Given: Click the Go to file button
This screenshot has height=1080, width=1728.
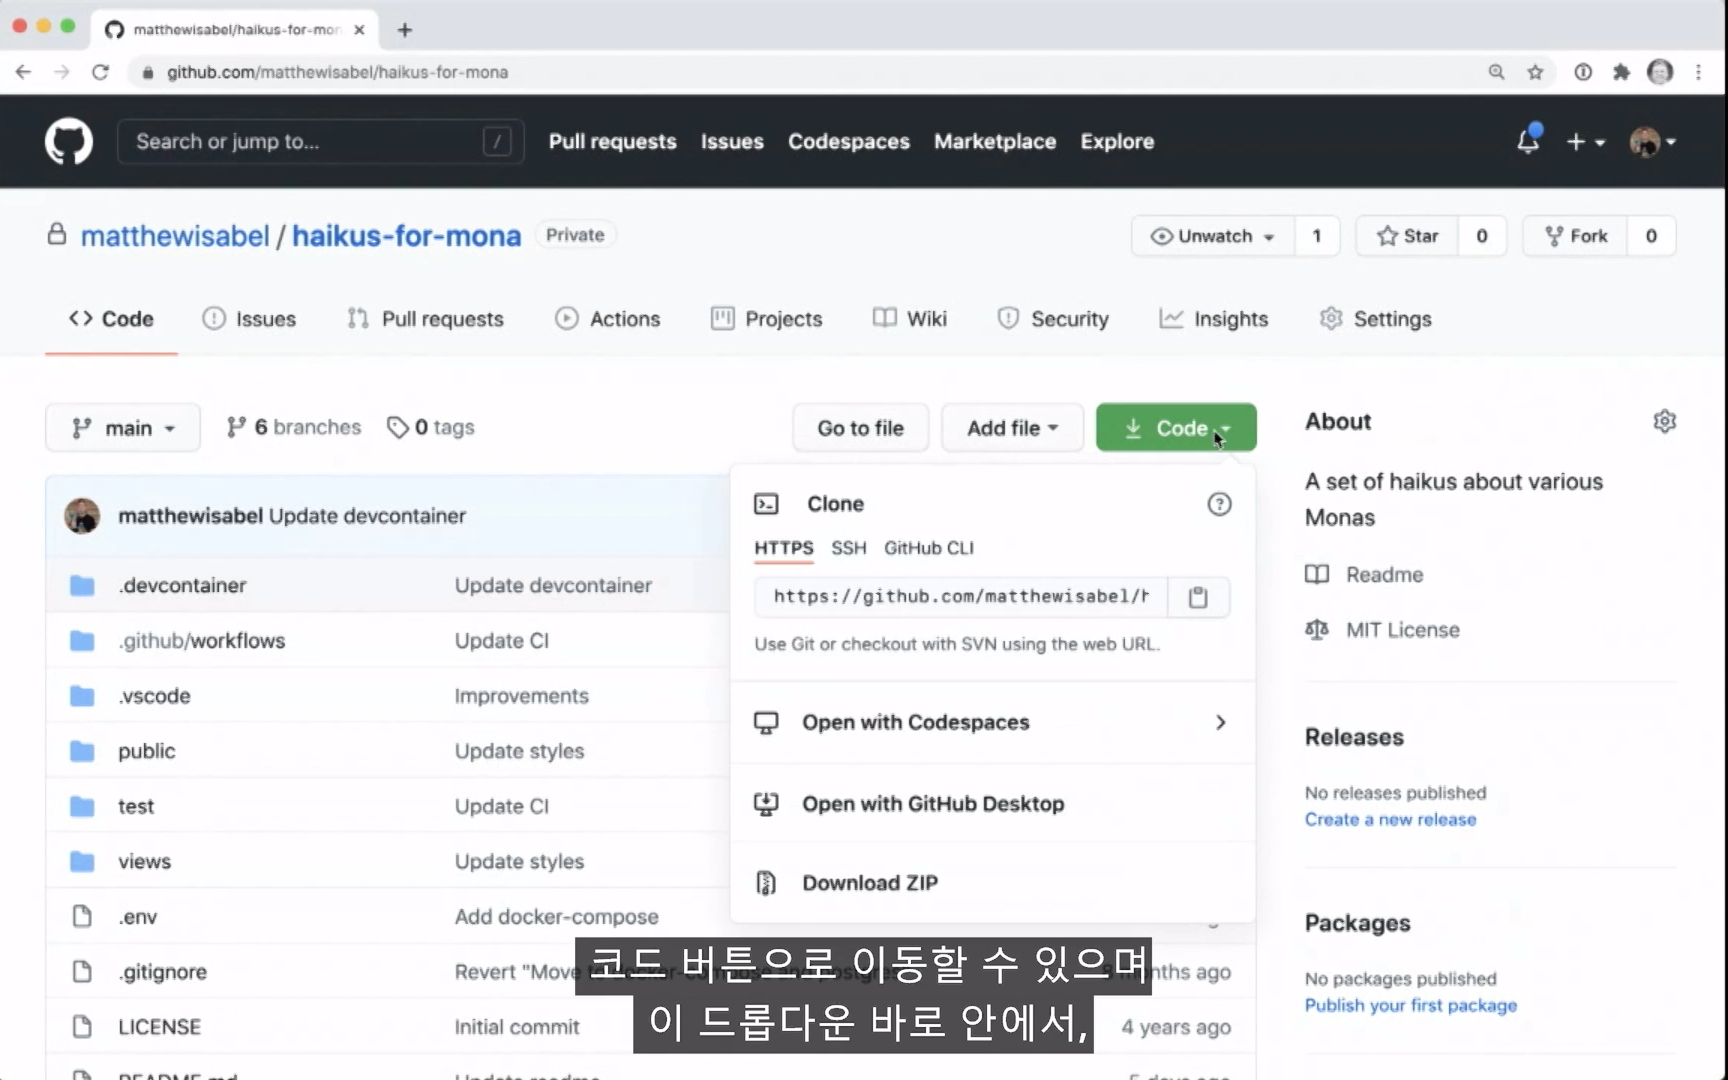Looking at the screenshot, I should [x=860, y=428].
